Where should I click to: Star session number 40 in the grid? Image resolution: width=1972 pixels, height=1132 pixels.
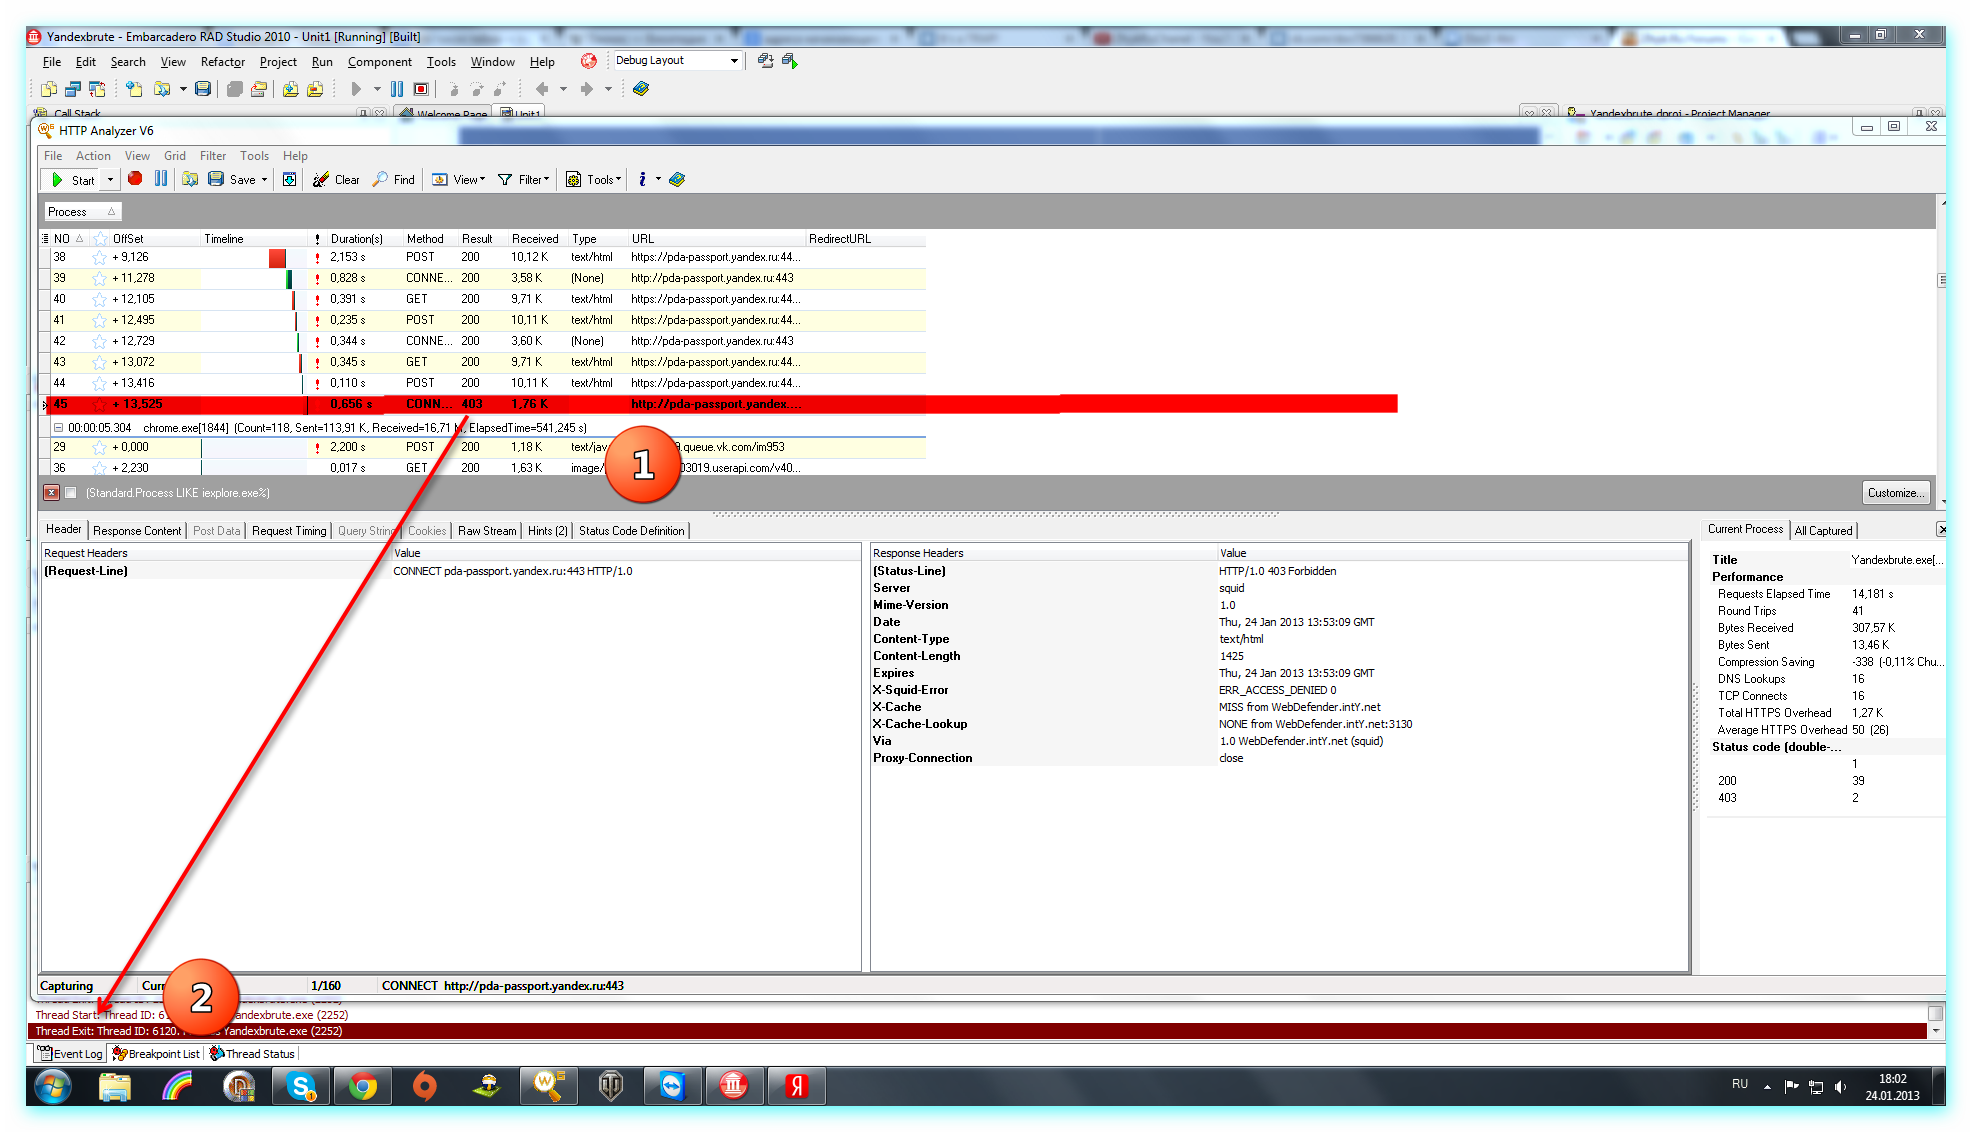coord(99,300)
